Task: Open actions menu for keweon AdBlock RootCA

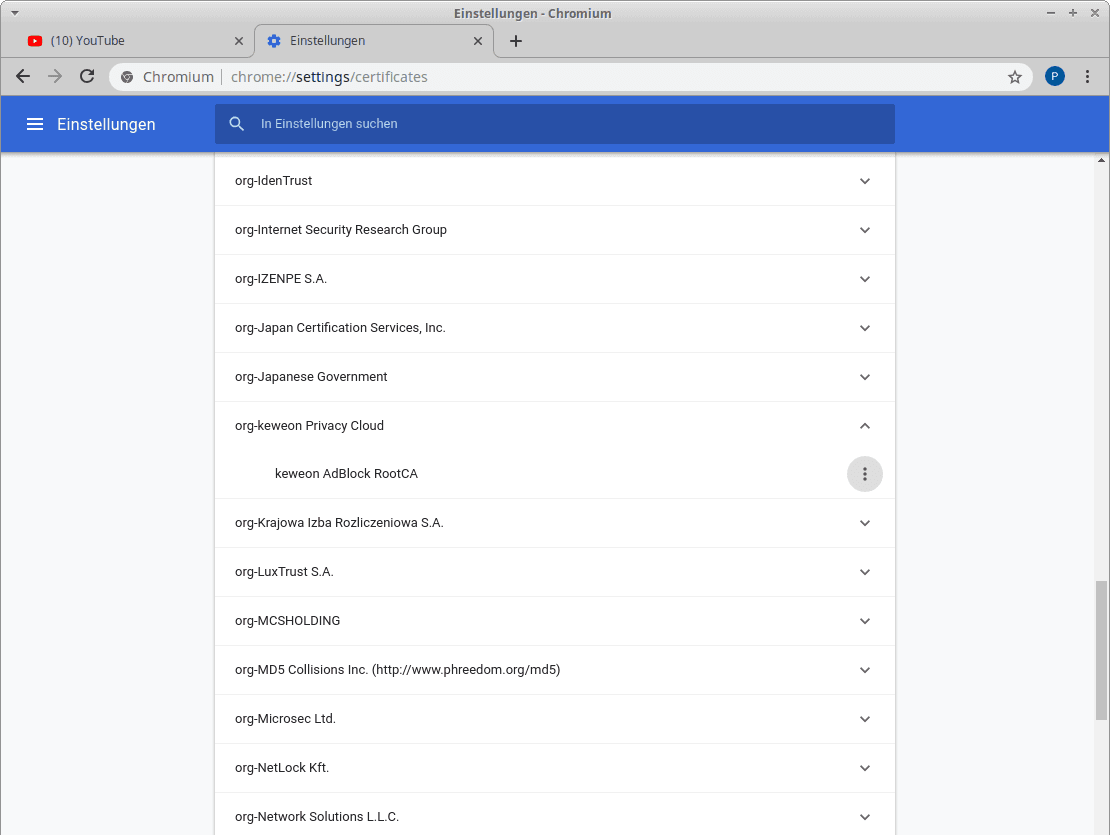Action: click(864, 474)
